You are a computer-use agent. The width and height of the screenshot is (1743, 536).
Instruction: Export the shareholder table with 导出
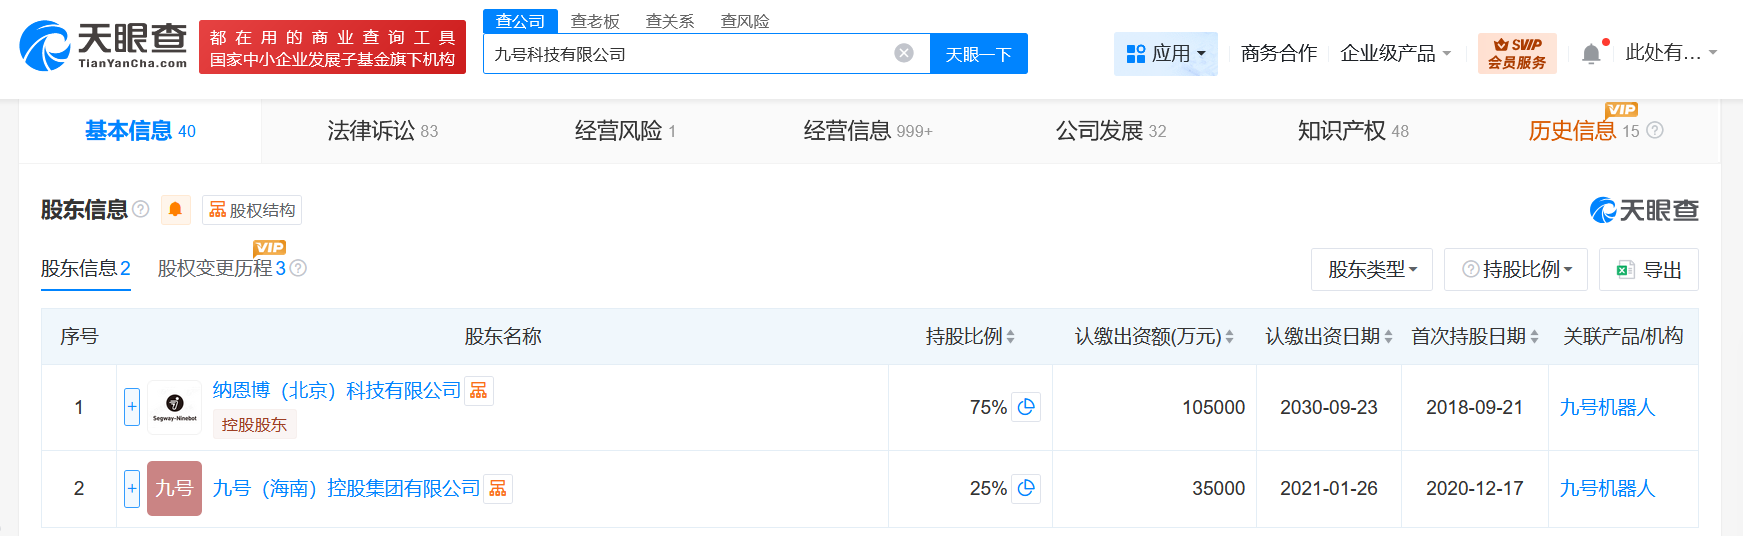pos(1648,270)
